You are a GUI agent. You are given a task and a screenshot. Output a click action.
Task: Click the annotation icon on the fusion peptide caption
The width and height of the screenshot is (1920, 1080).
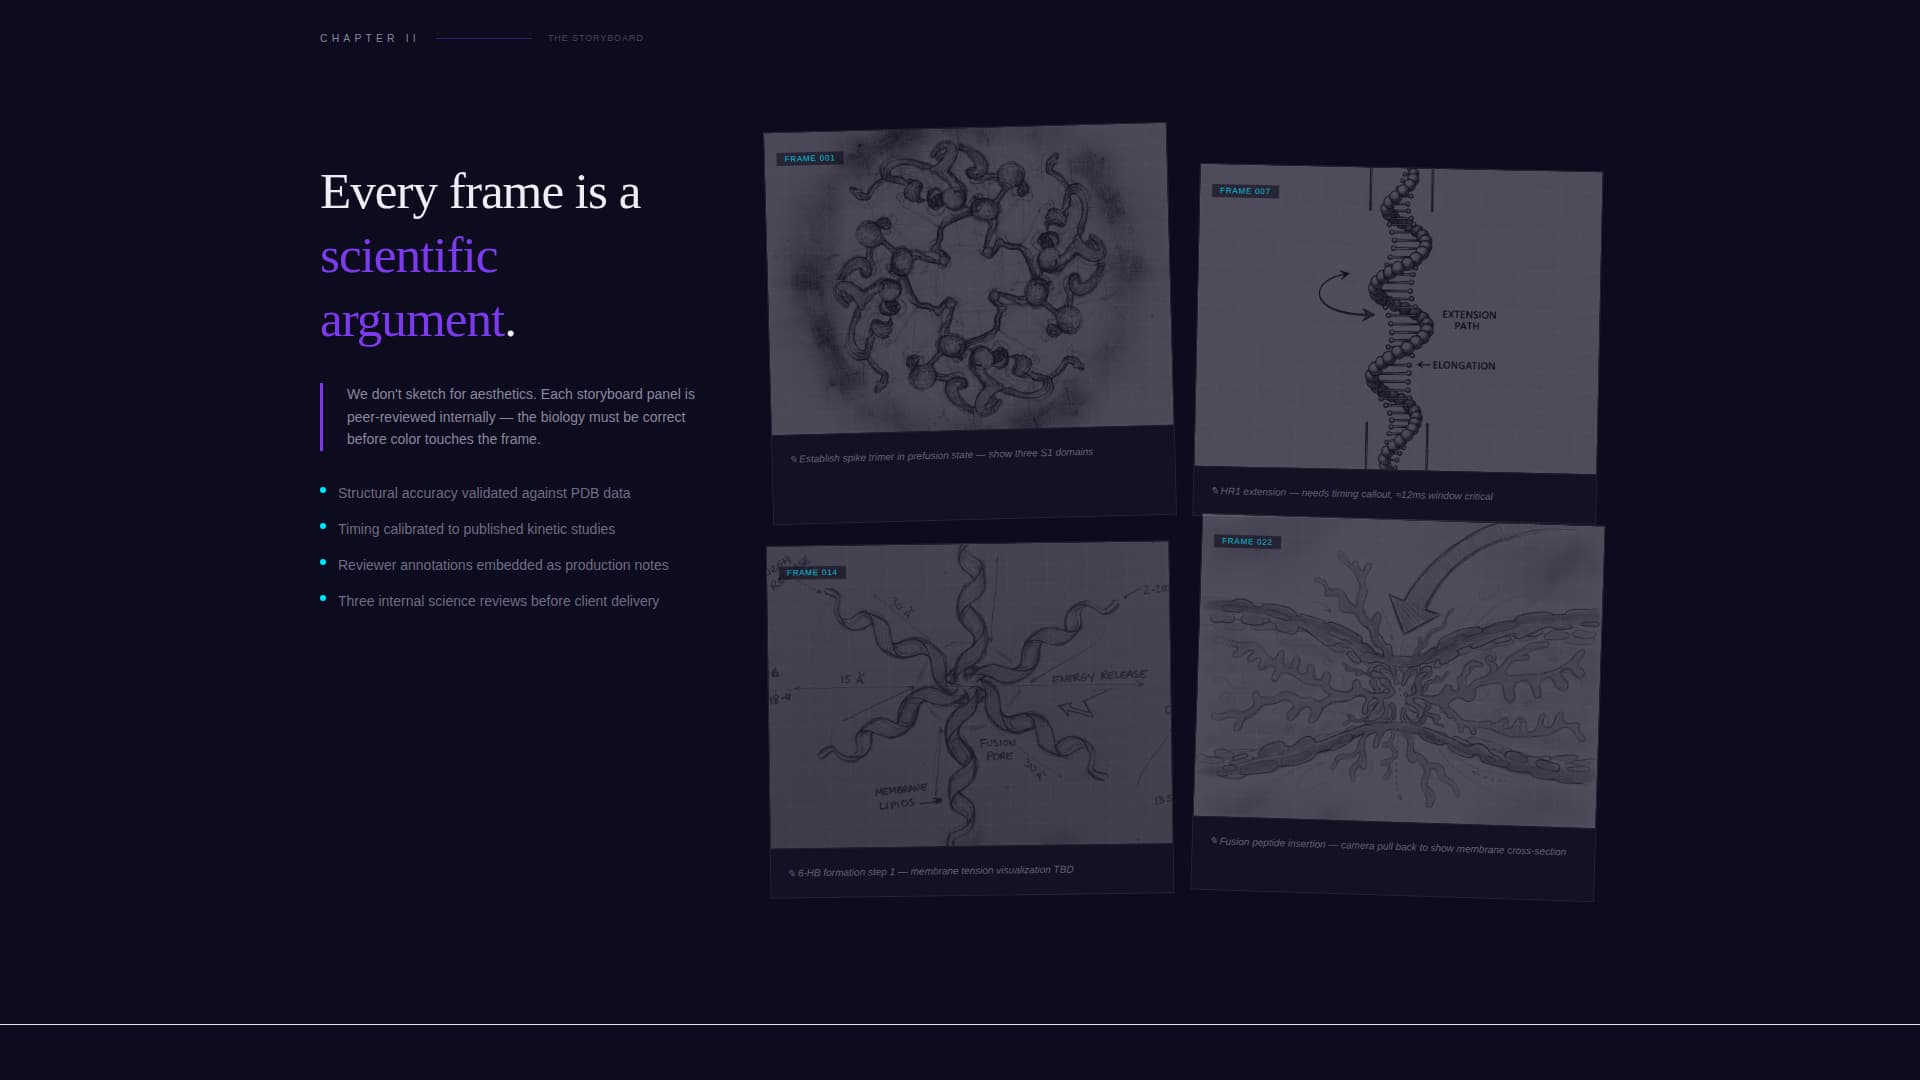coord(1213,843)
